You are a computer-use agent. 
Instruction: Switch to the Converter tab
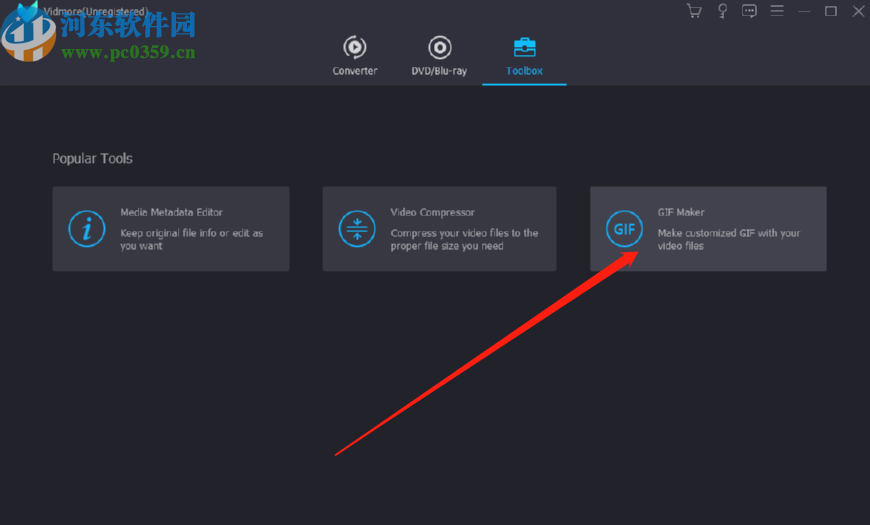[355, 55]
